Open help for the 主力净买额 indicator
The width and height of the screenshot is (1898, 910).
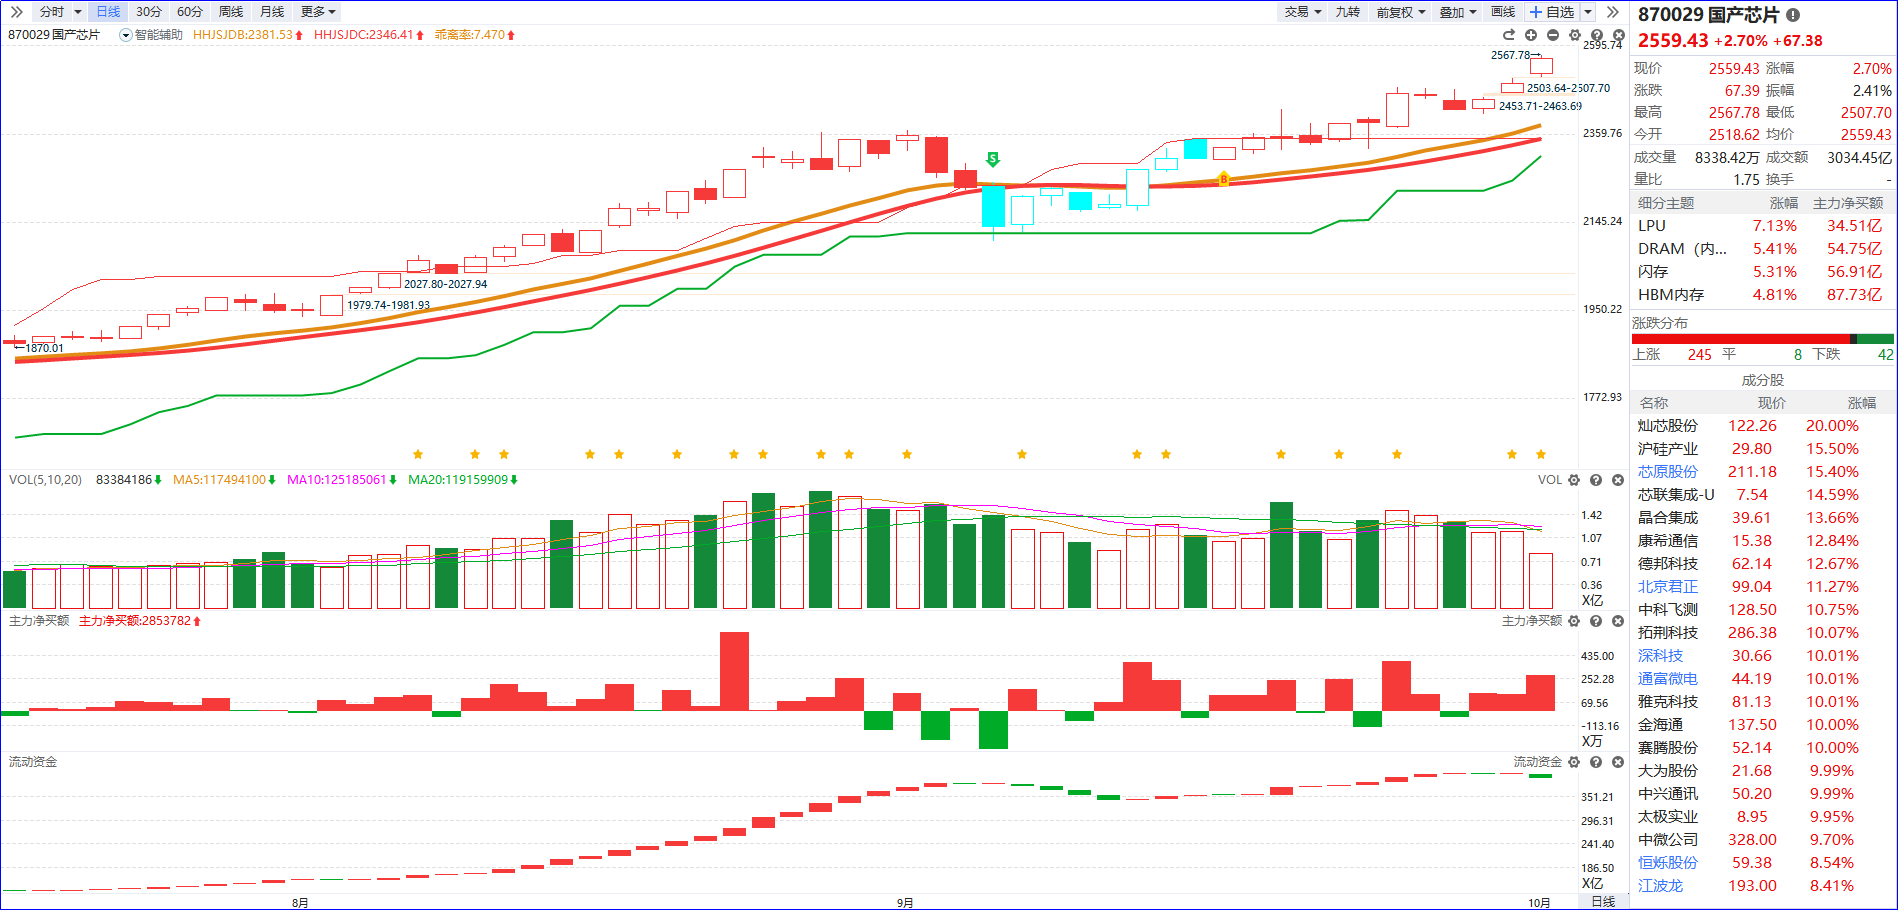(1596, 621)
